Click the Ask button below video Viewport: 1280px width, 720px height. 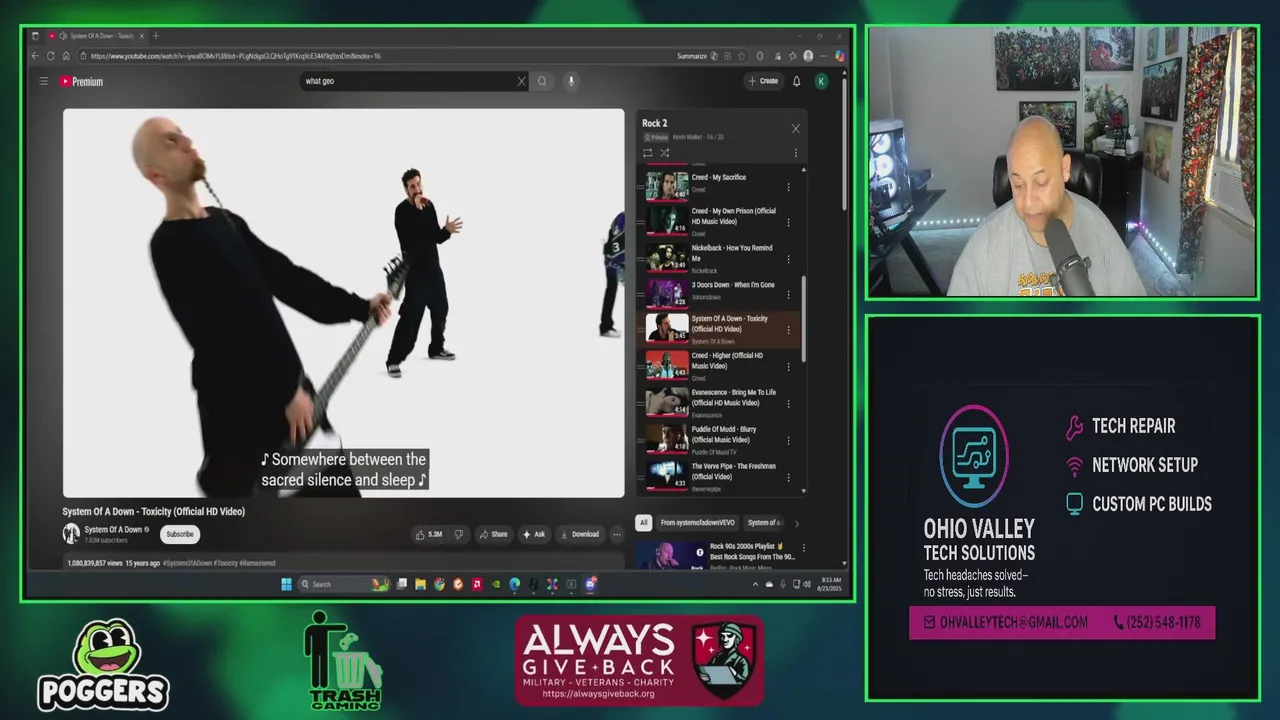coord(534,534)
